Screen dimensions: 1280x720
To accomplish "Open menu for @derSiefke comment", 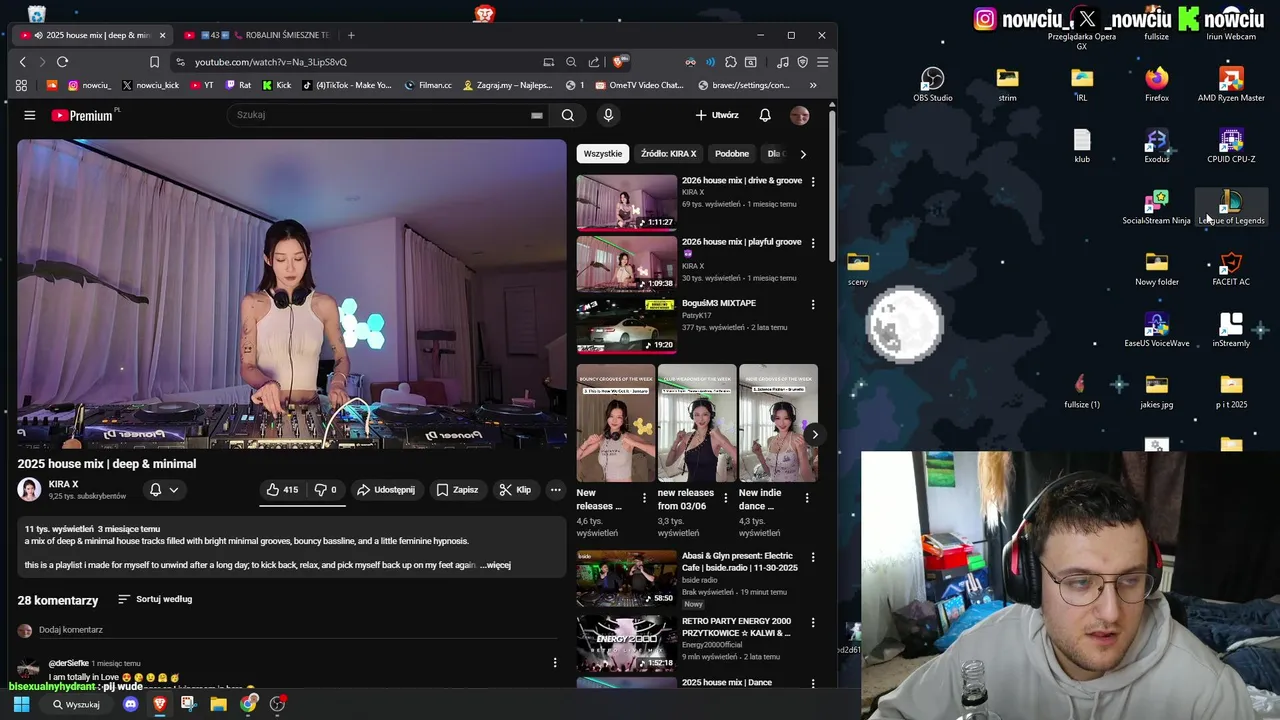I will (x=555, y=662).
